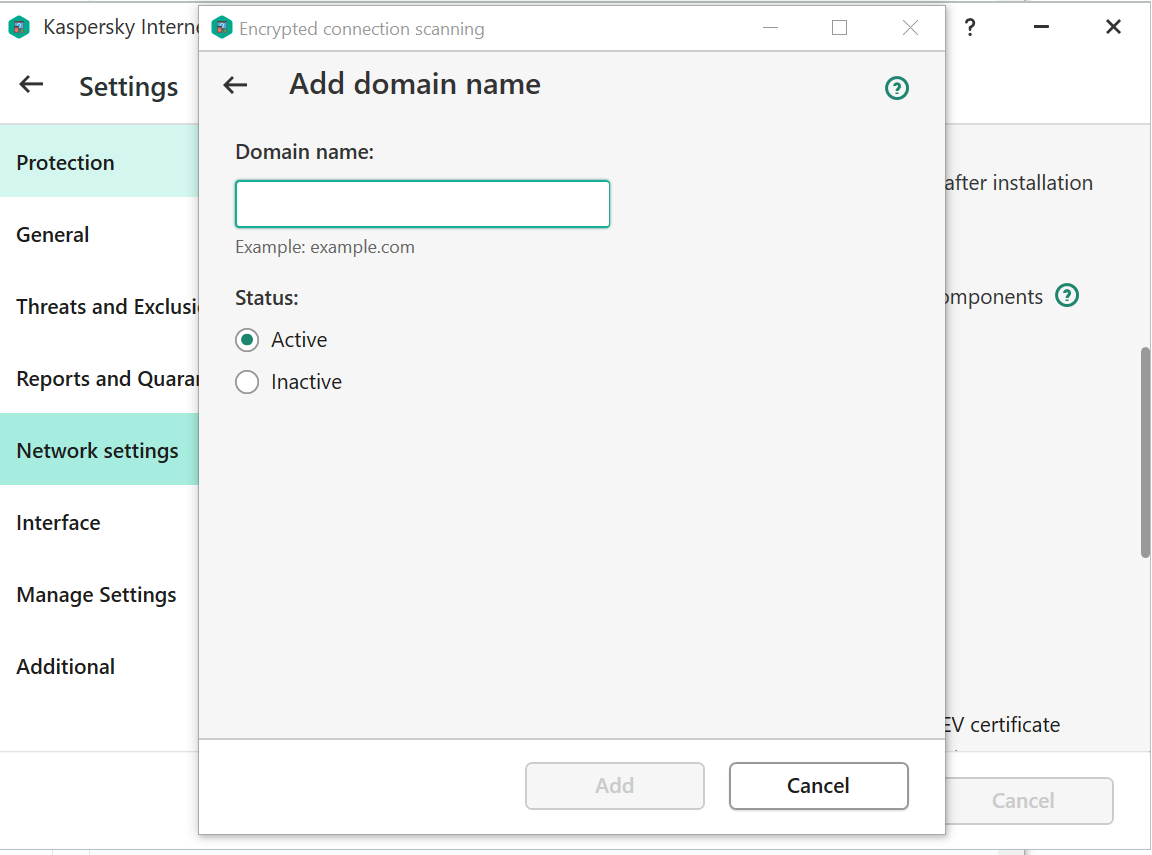Open the Manage Settings section
The image size is (1152, 855).
coord(96,595)
